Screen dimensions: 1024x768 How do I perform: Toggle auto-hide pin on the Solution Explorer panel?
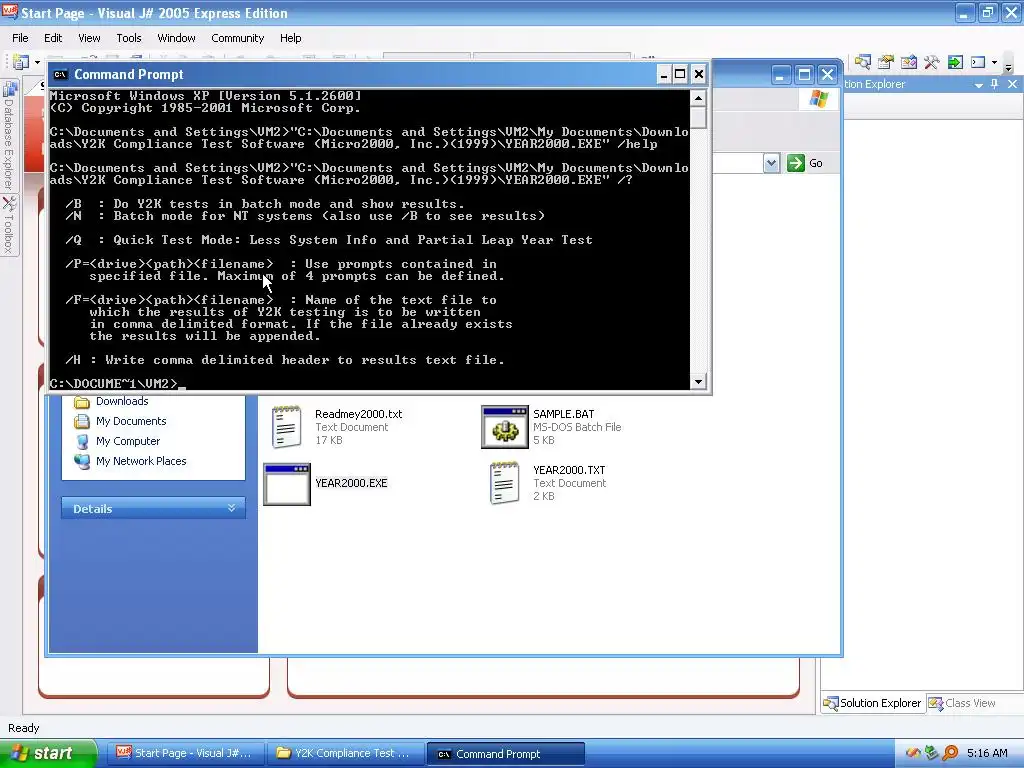pyautogui.click(x=995, y=84)
